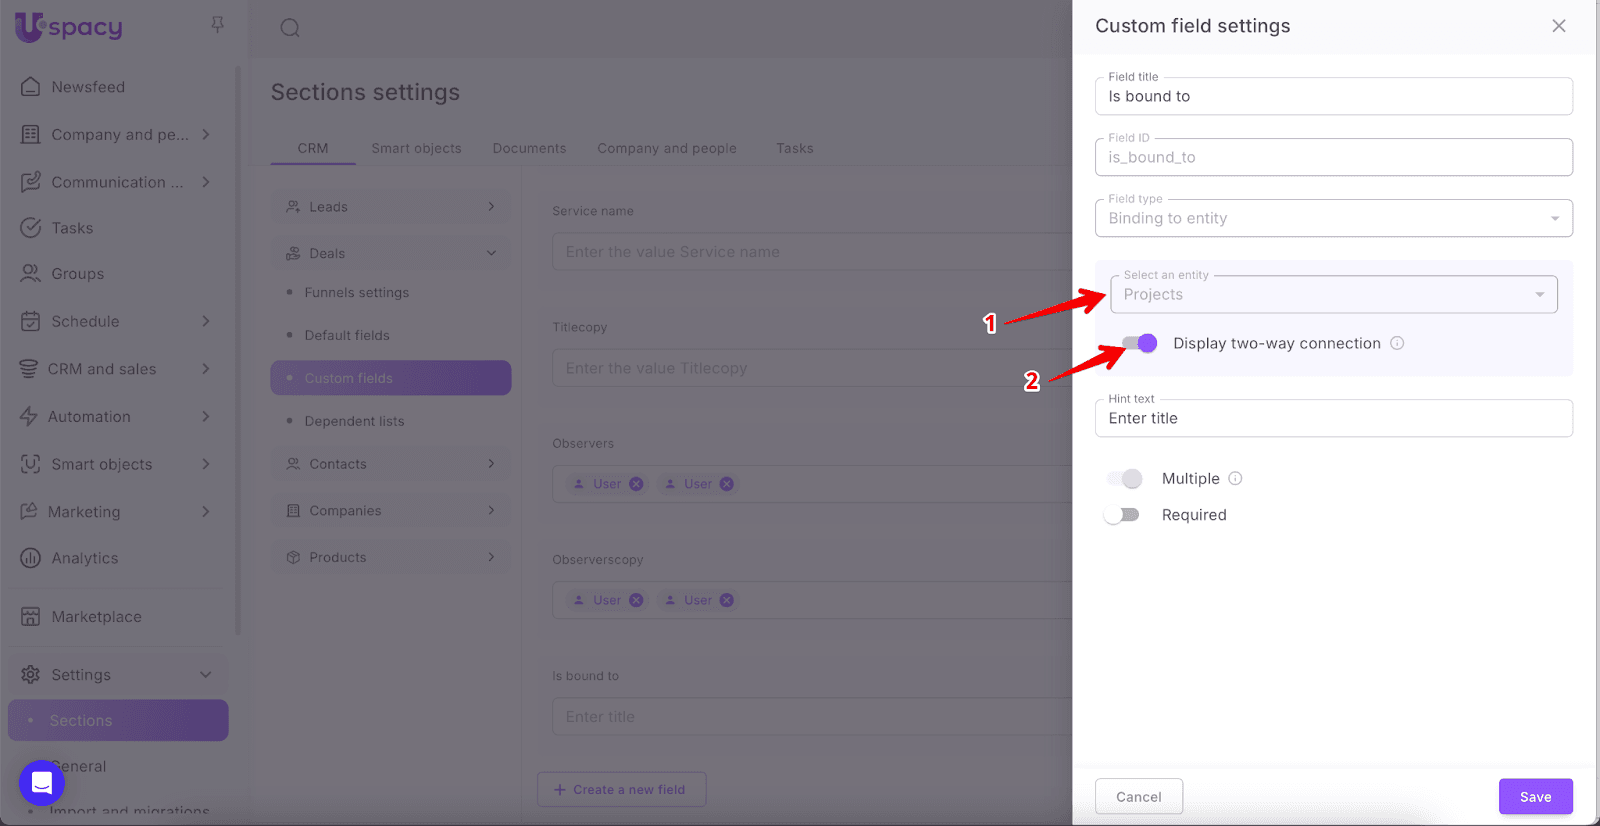Click info icon next to Multiple

[x=1235, y=479]
